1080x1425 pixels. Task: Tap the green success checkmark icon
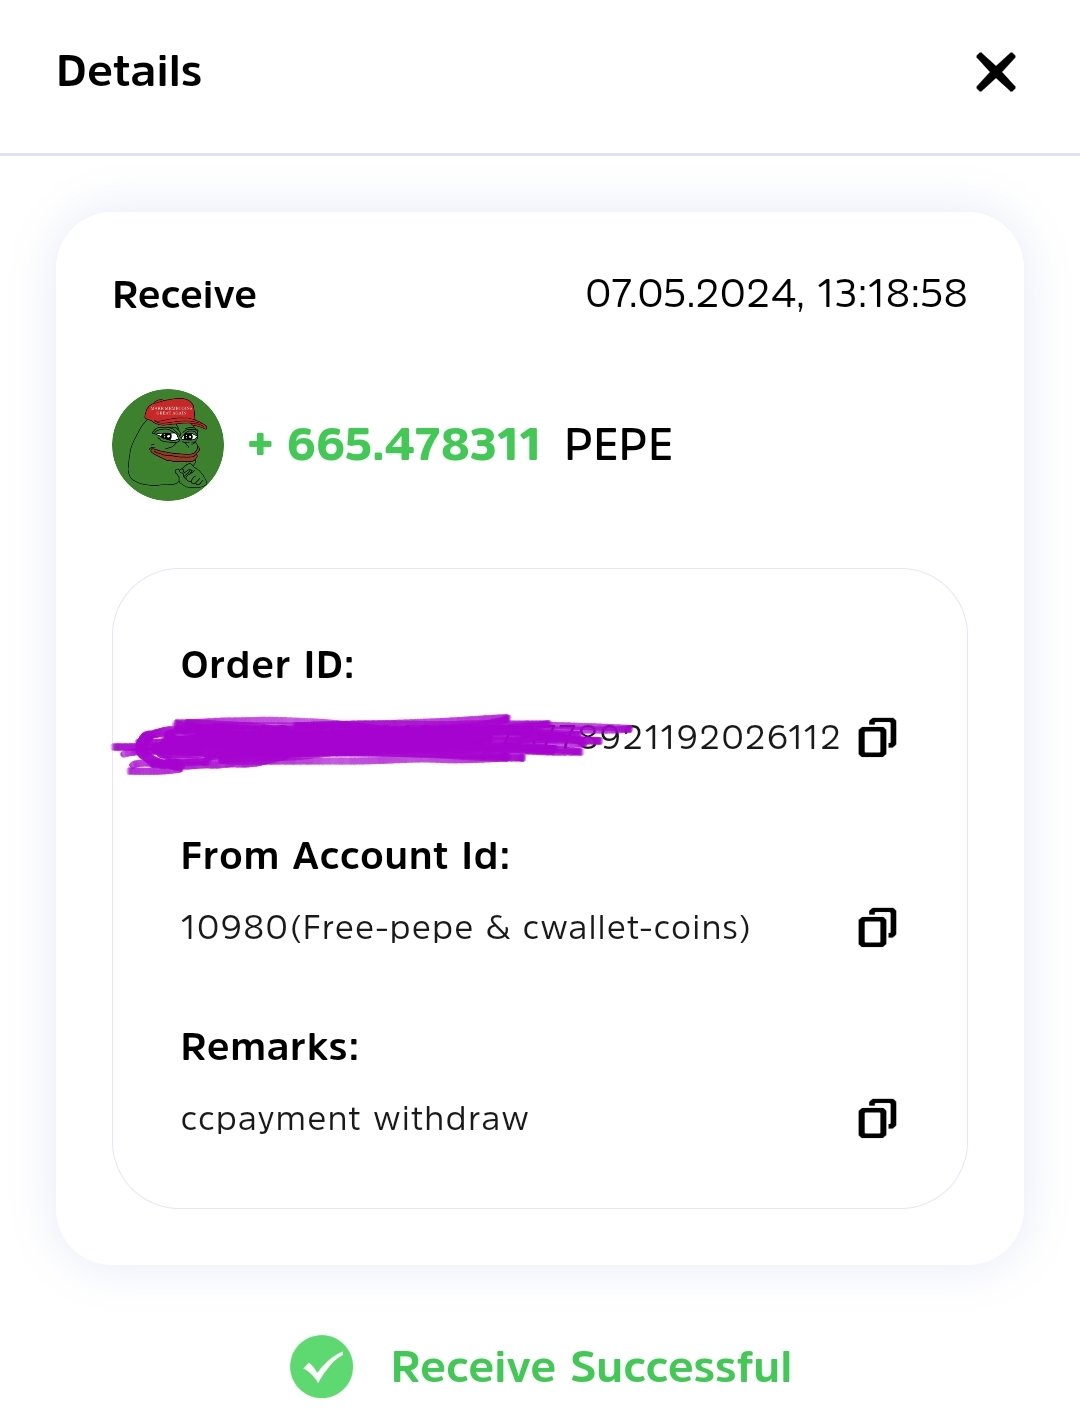(x=321, y=1367)
